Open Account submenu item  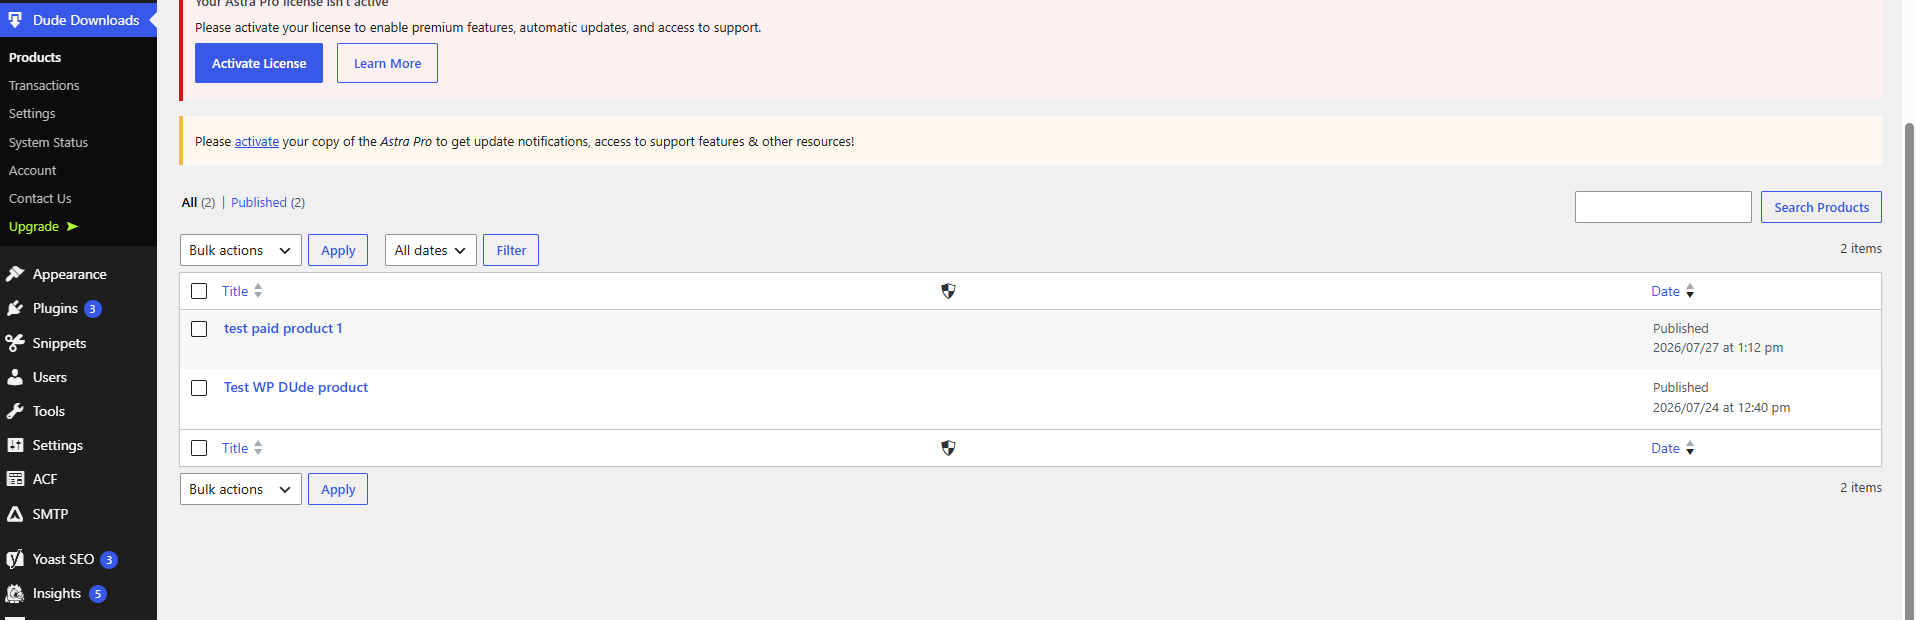(32, 170)
